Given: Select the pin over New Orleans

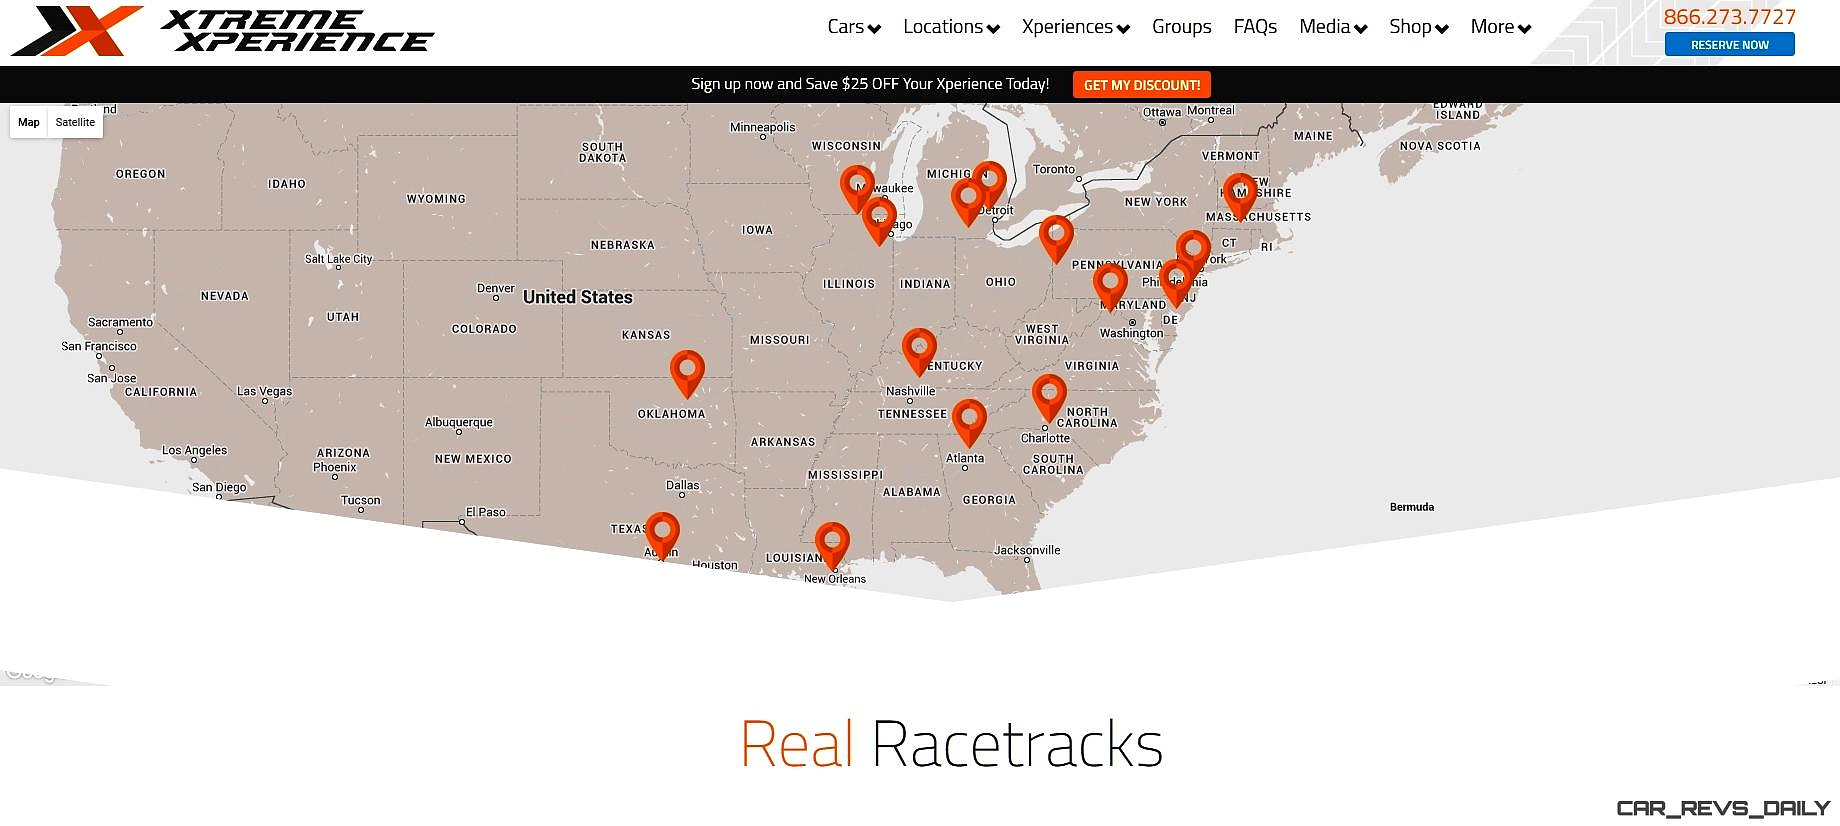Looking at the screenshot, I should coord(832,546).
